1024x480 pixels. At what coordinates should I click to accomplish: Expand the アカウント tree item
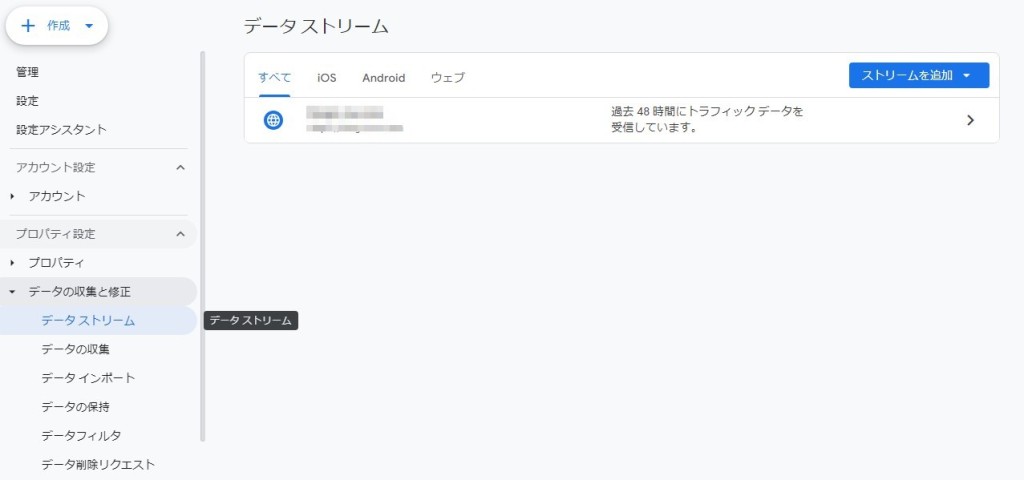(x=12, y=196)
